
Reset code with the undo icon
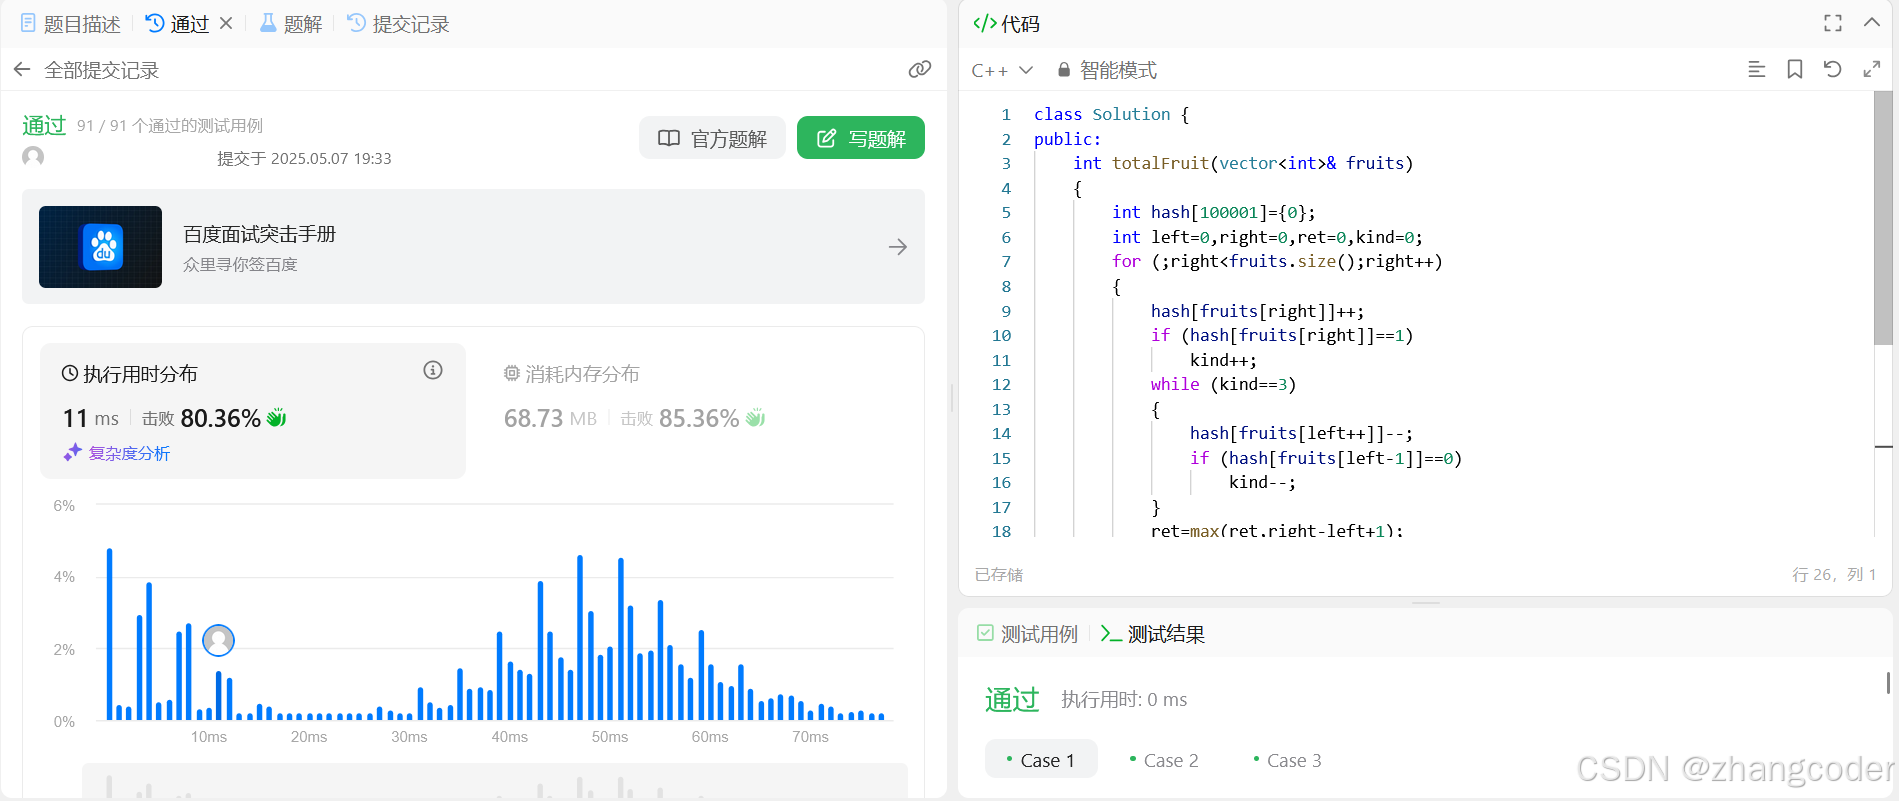click(1832, 69)
